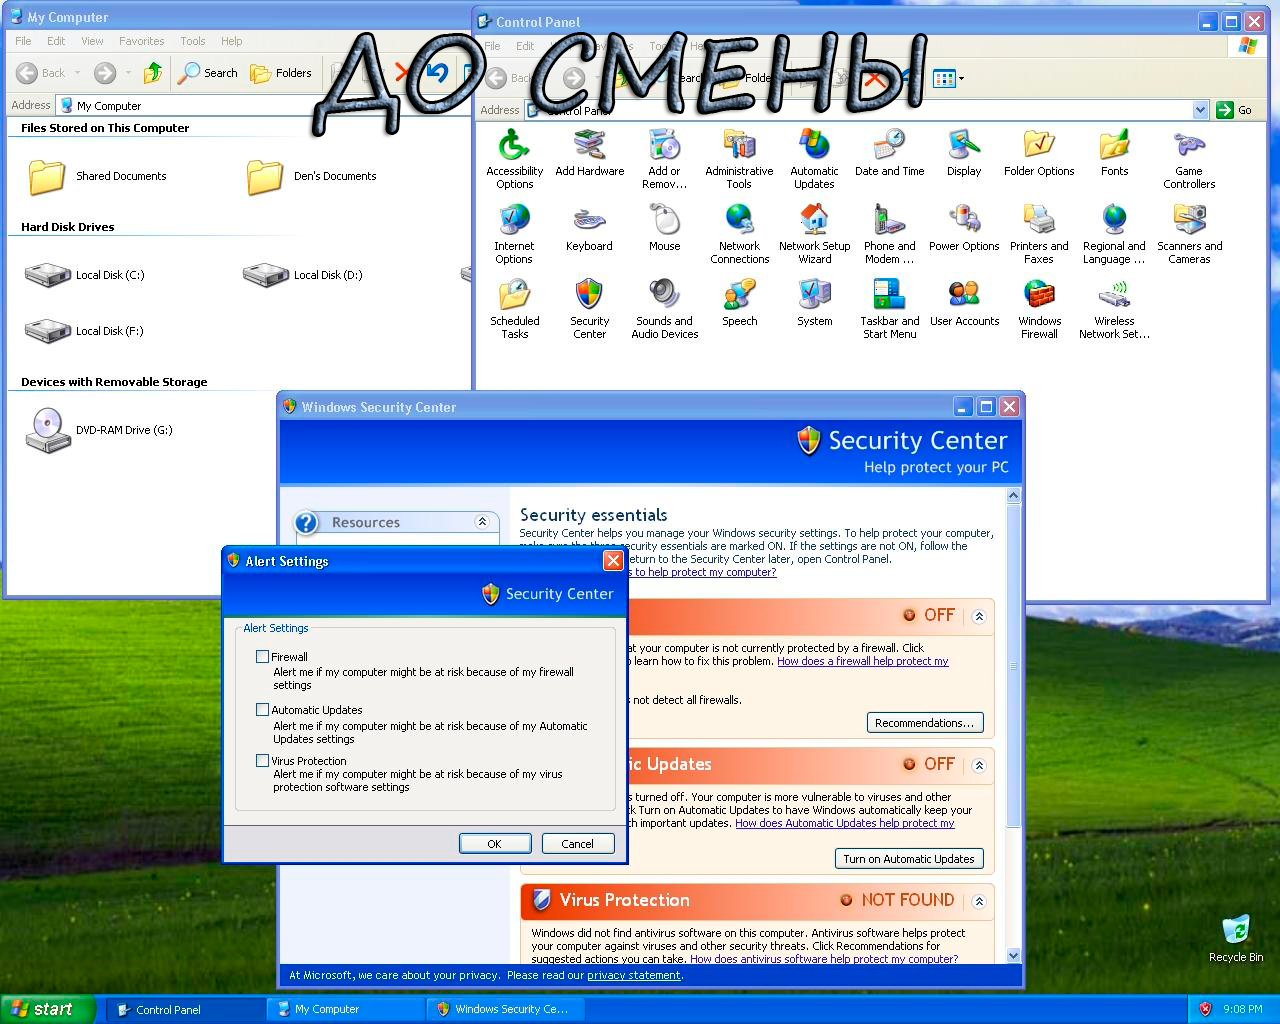Click Turn on Automatic Updates button
1280x1024 pixels.
[908, 859]
